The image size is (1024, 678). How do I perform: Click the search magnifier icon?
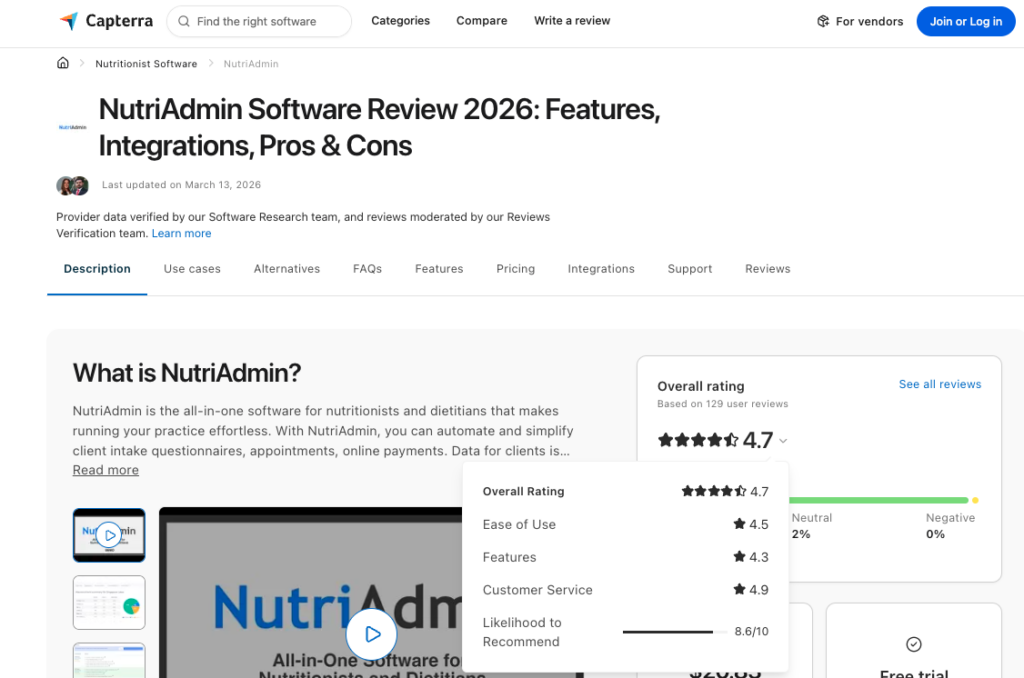click(184, 22)
